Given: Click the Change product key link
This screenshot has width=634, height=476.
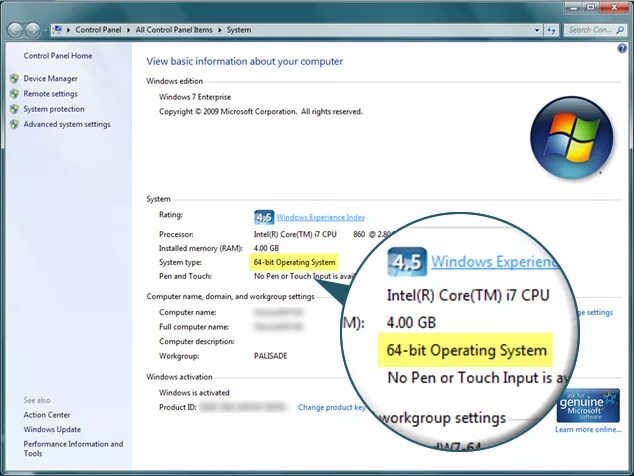Looking at the screenshot, I should pyautogui.click(x=332, y=407).
